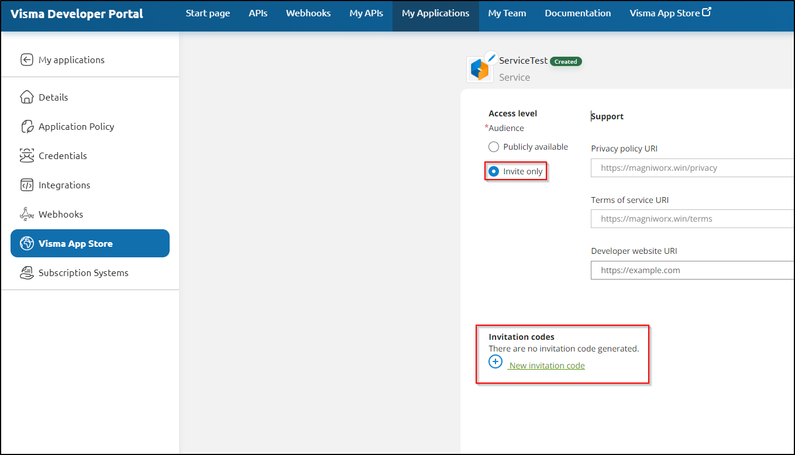Click the Application Policy leaf icon

point(27,126)
